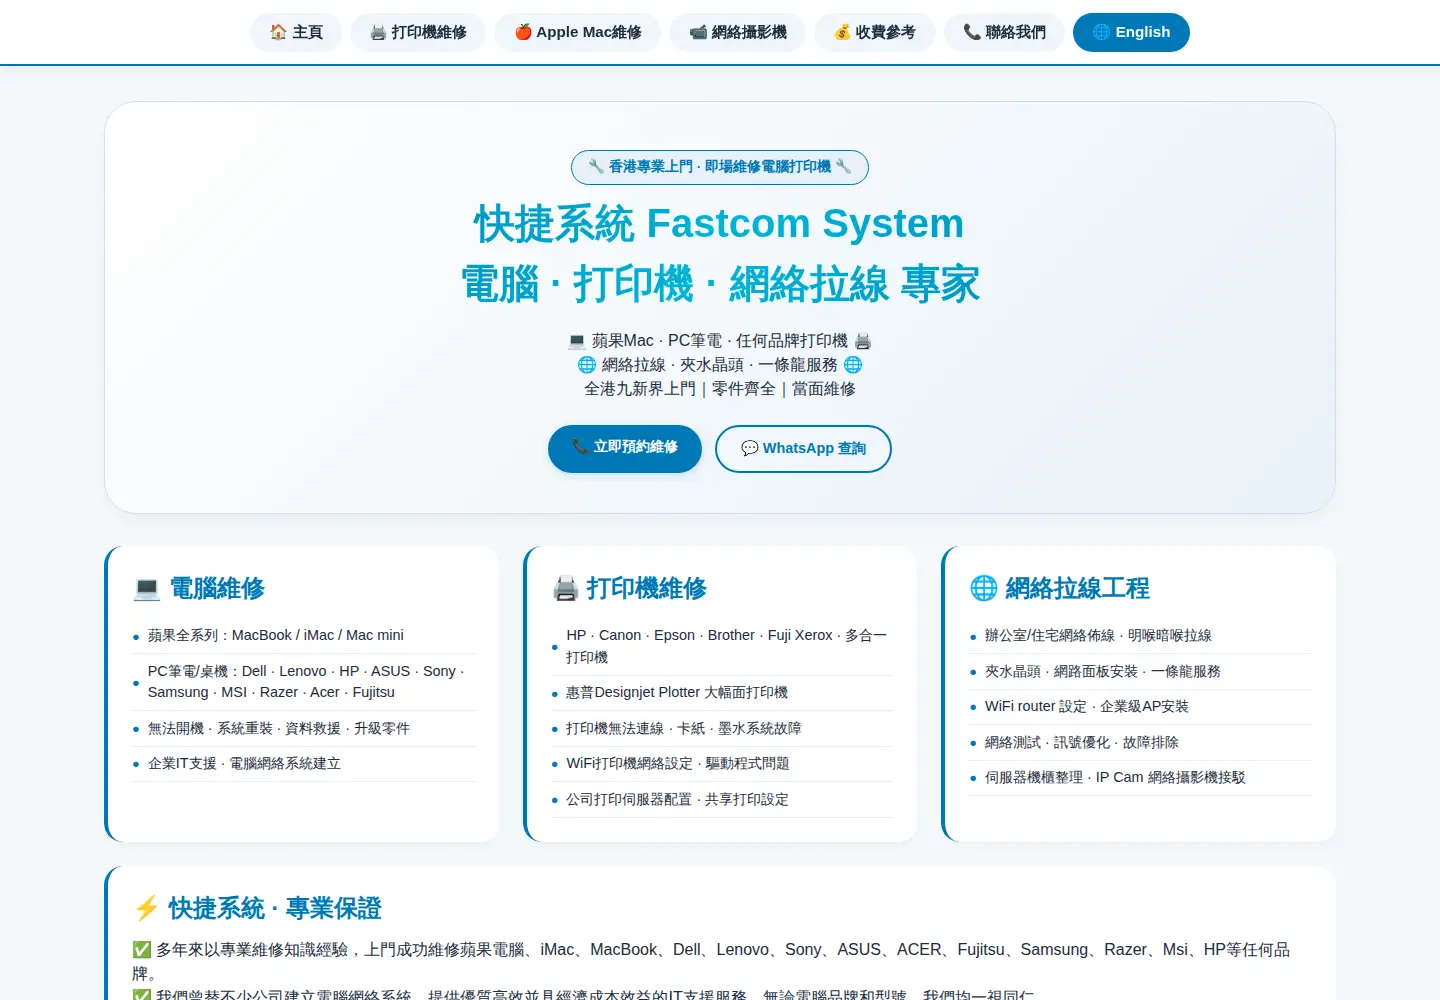Click the camera icon in 網絡攝影機 nav
Image resolution: width=1440 pixels, height=1000 pixels.
[698, 32]
